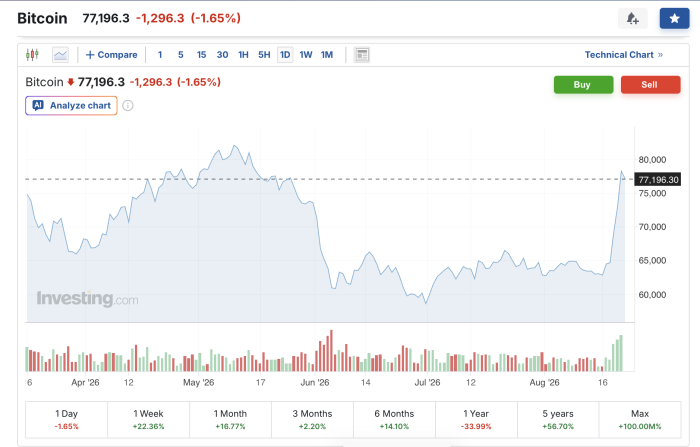
Task: Select the 1 minute interval
Action: click(160, 55)
